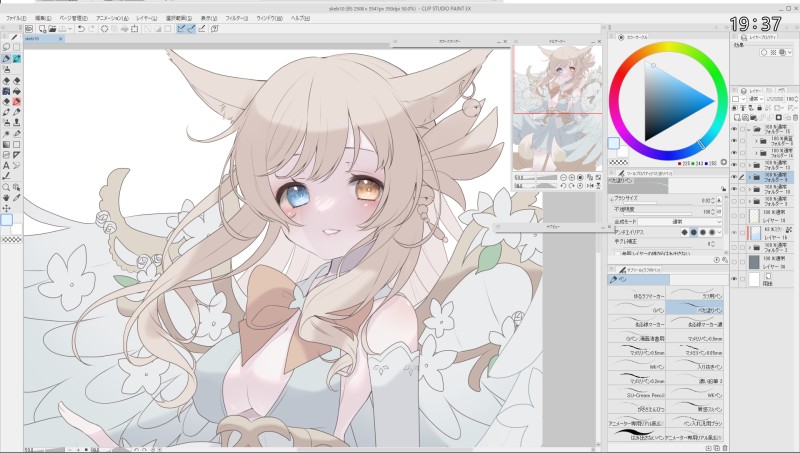
Task: Open sub tool detail wrench icon
Action: point(724,260)
